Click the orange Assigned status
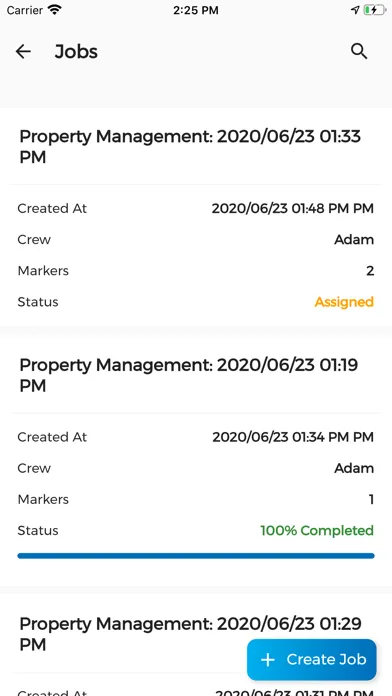The image size is (392, 696). 344,302
